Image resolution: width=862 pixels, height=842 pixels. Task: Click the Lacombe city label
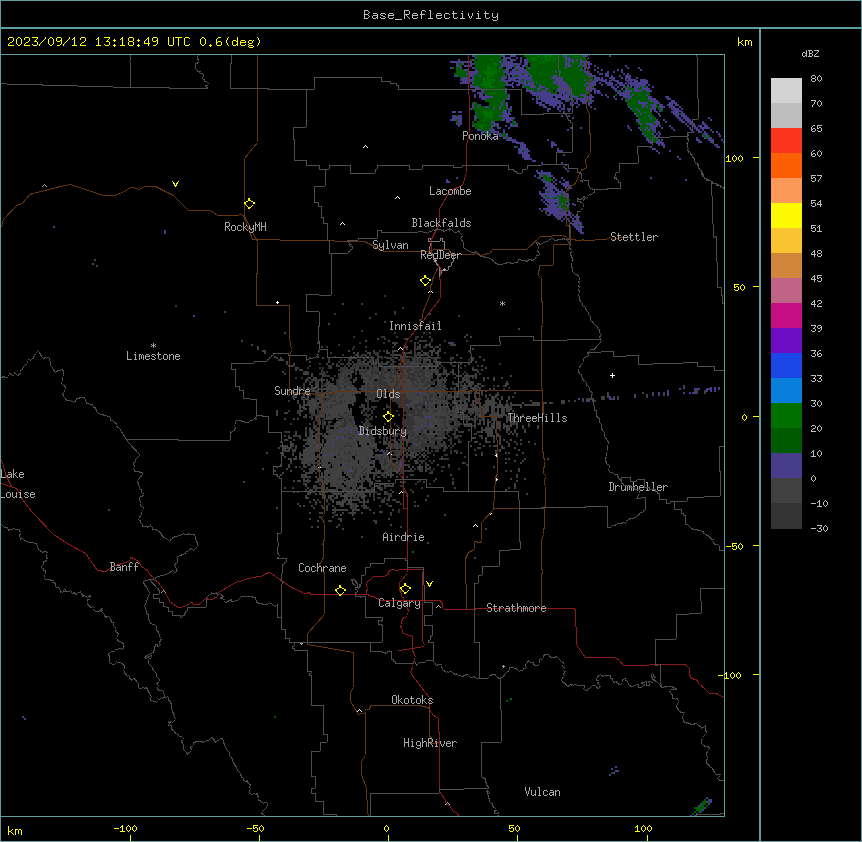click(x=450, y=191)
